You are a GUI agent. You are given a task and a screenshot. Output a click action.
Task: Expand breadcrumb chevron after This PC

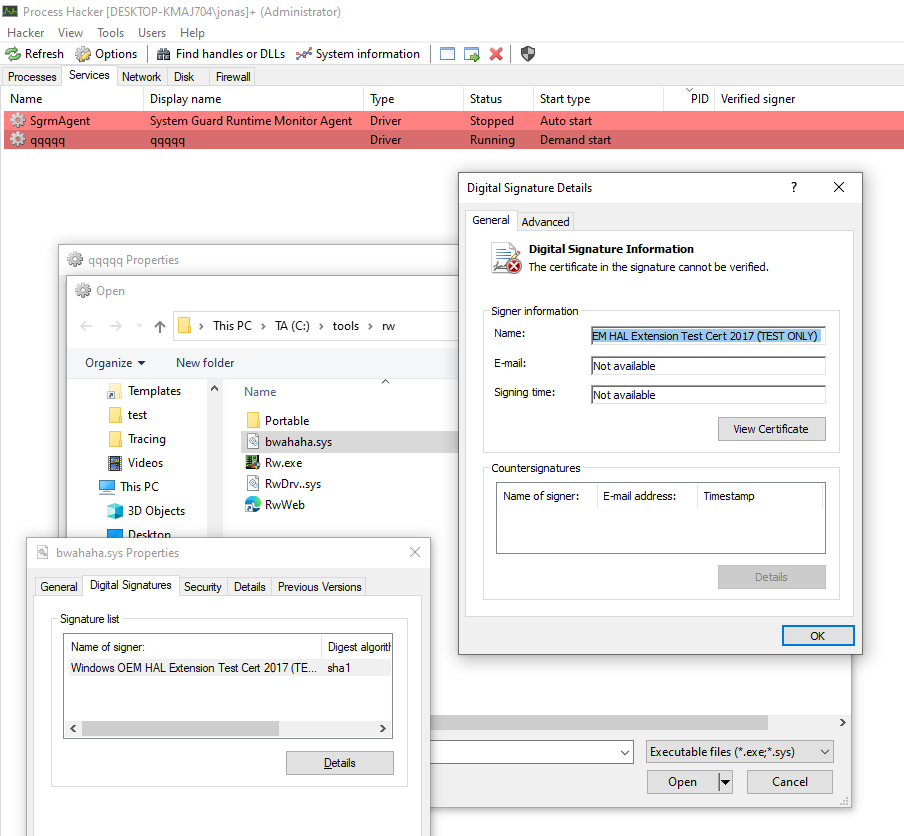[x=263, y=326]
